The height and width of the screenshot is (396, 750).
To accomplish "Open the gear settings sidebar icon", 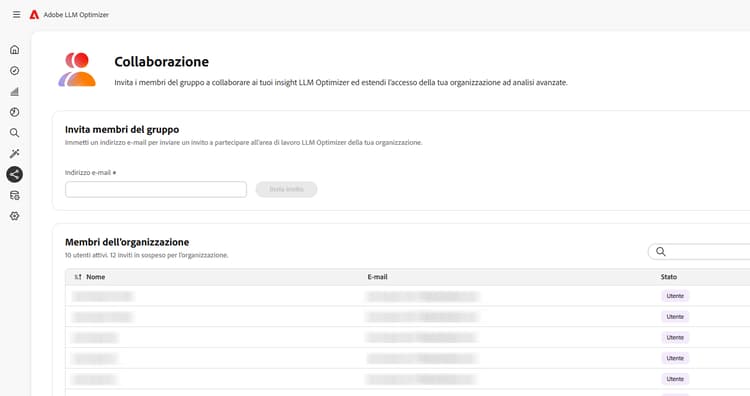I will coord(15,216).
